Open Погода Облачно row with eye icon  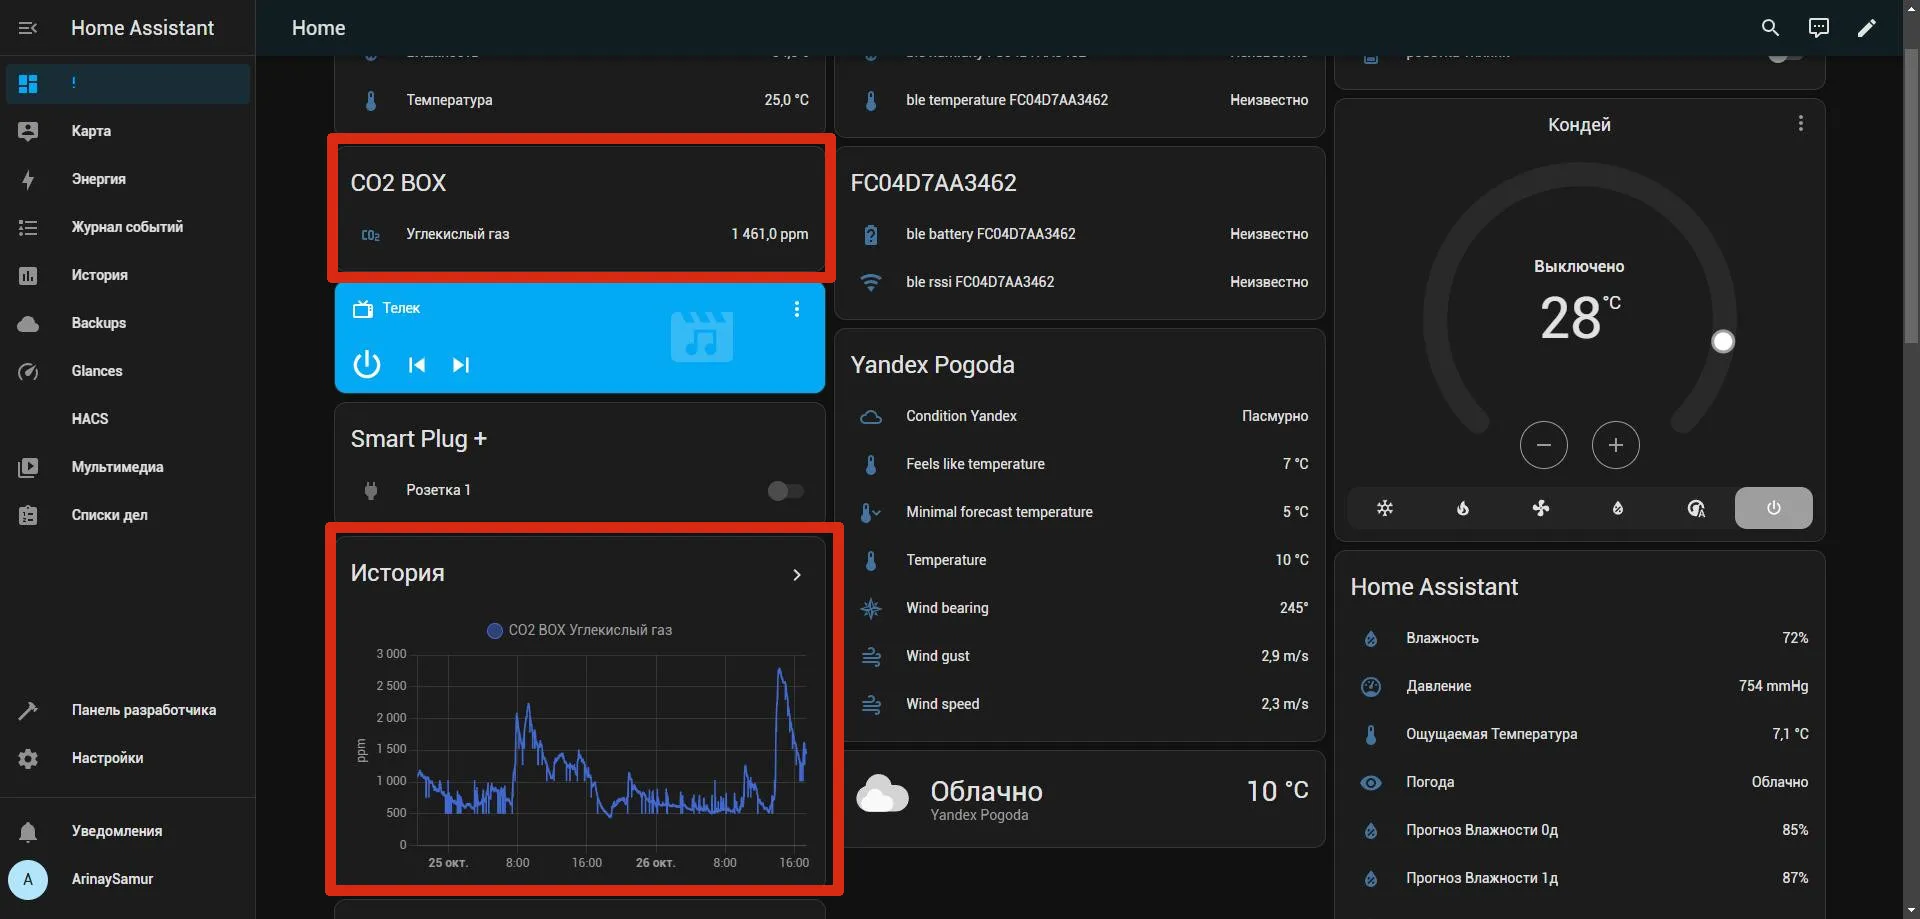[1580, 782]
